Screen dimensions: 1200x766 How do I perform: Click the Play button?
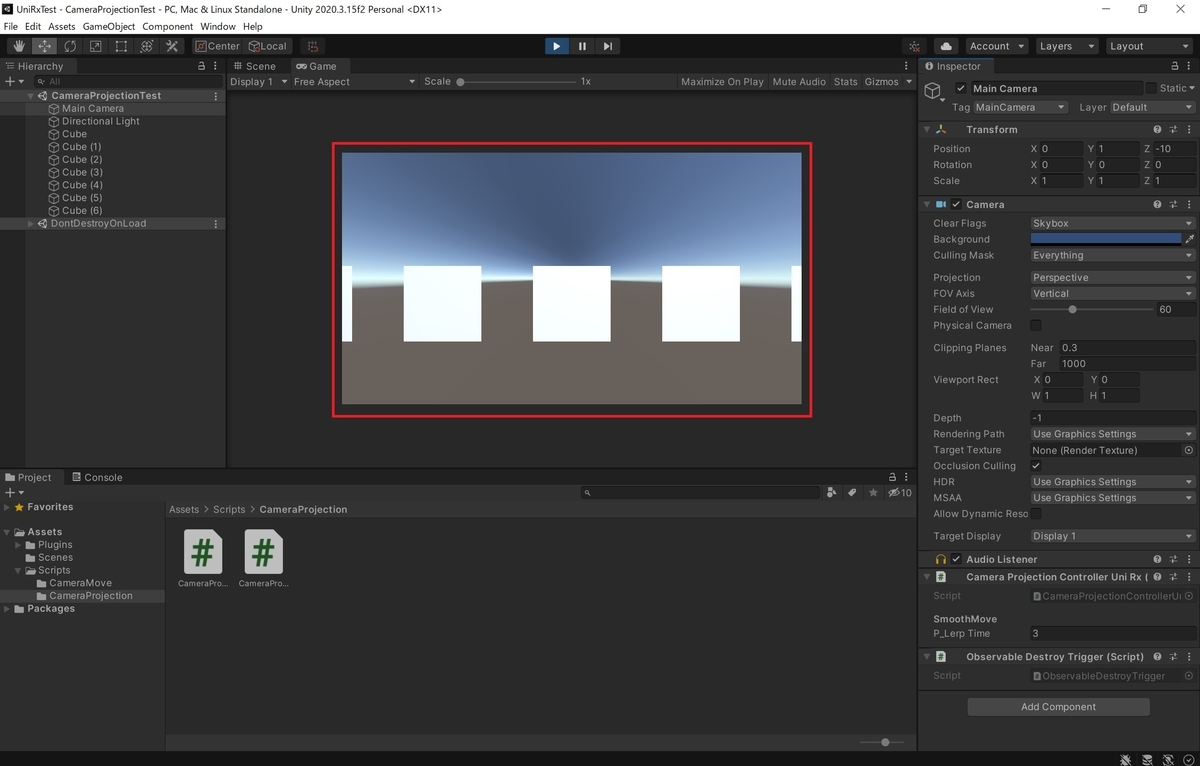tap(557, 46)
